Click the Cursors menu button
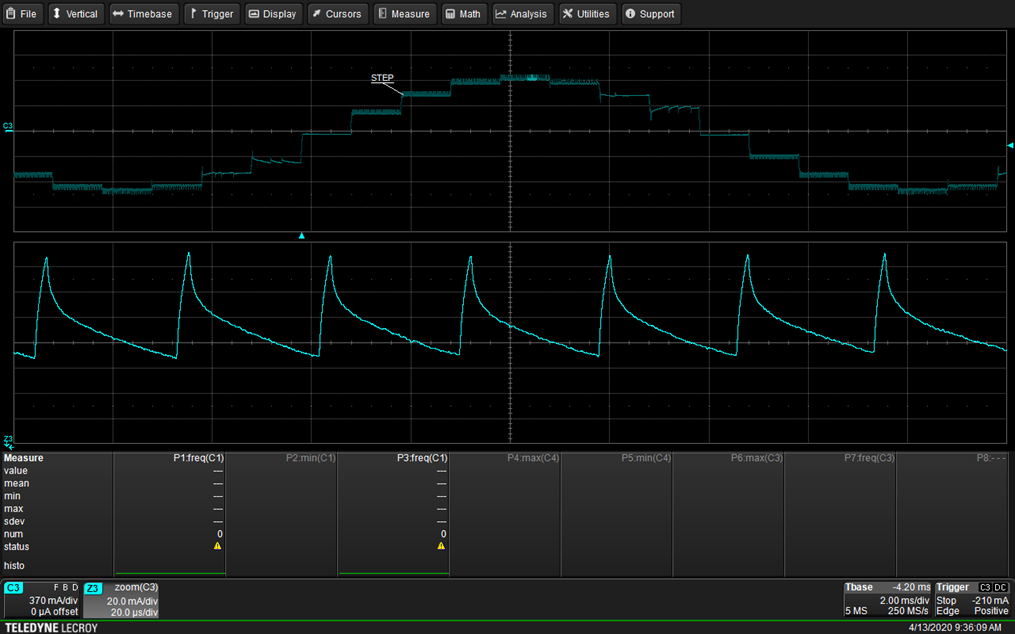This screenshot has width=1015, height=634. [x=336, y=14]
